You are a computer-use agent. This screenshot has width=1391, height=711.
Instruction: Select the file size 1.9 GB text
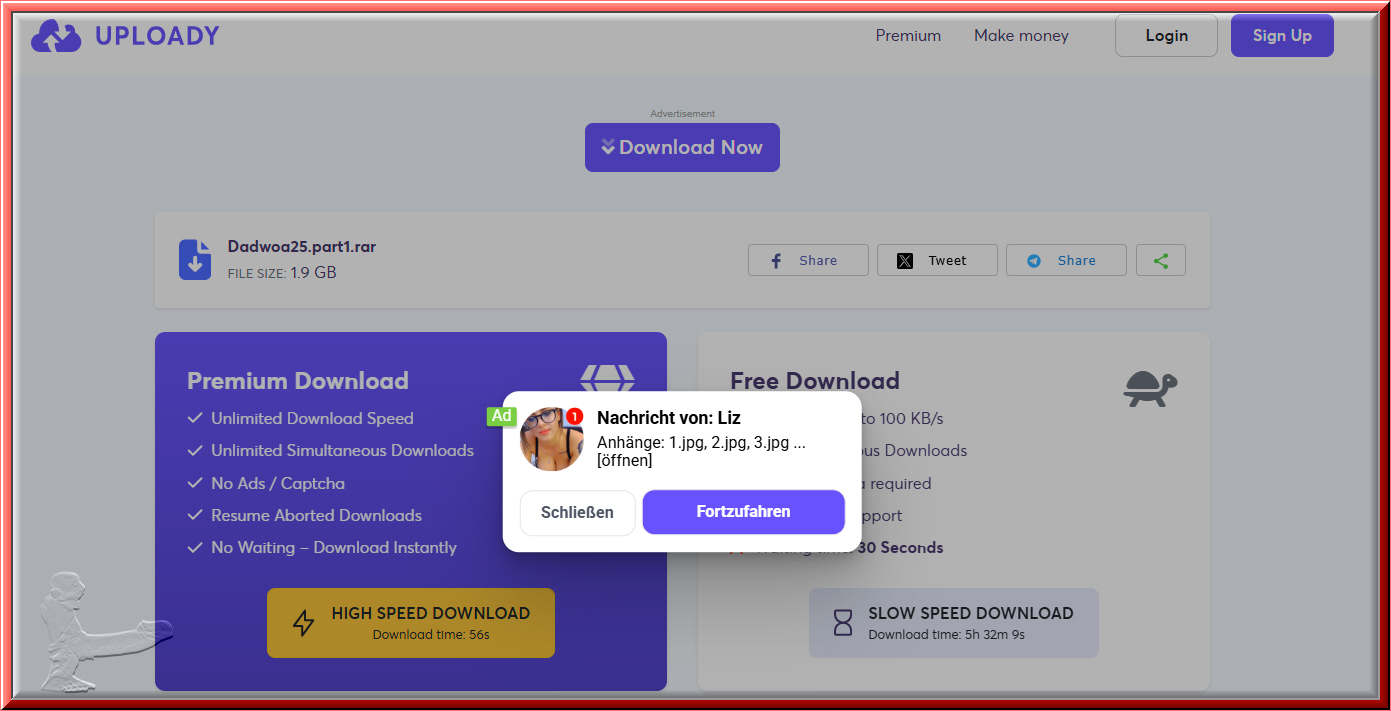point(313,272)
